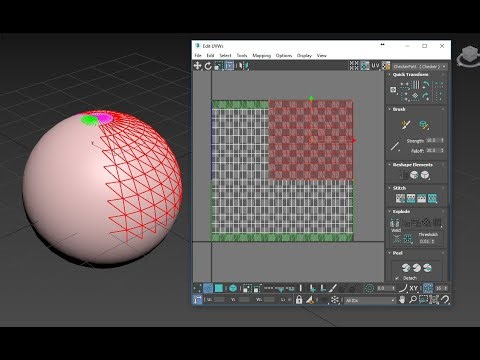Click the Weld Threshold value field
480x360 pixels.
point(425,241)
